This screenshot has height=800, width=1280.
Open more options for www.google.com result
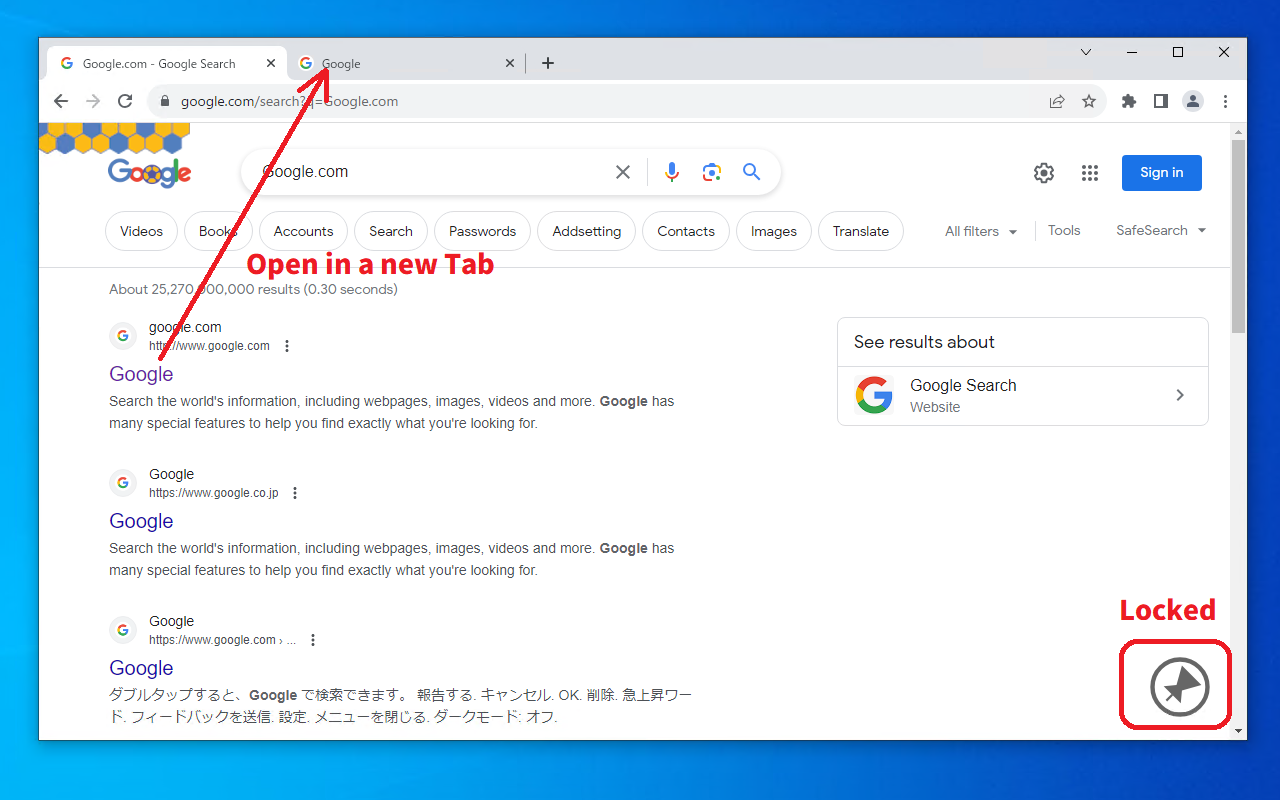point(287,346)
